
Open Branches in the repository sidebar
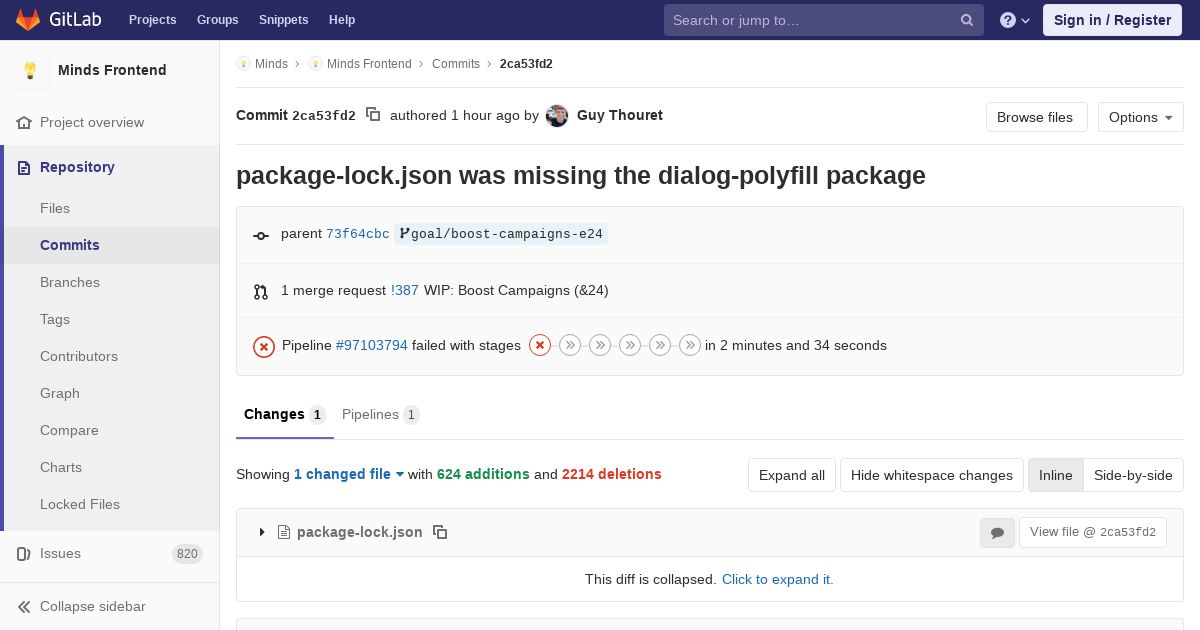[70, 282]
